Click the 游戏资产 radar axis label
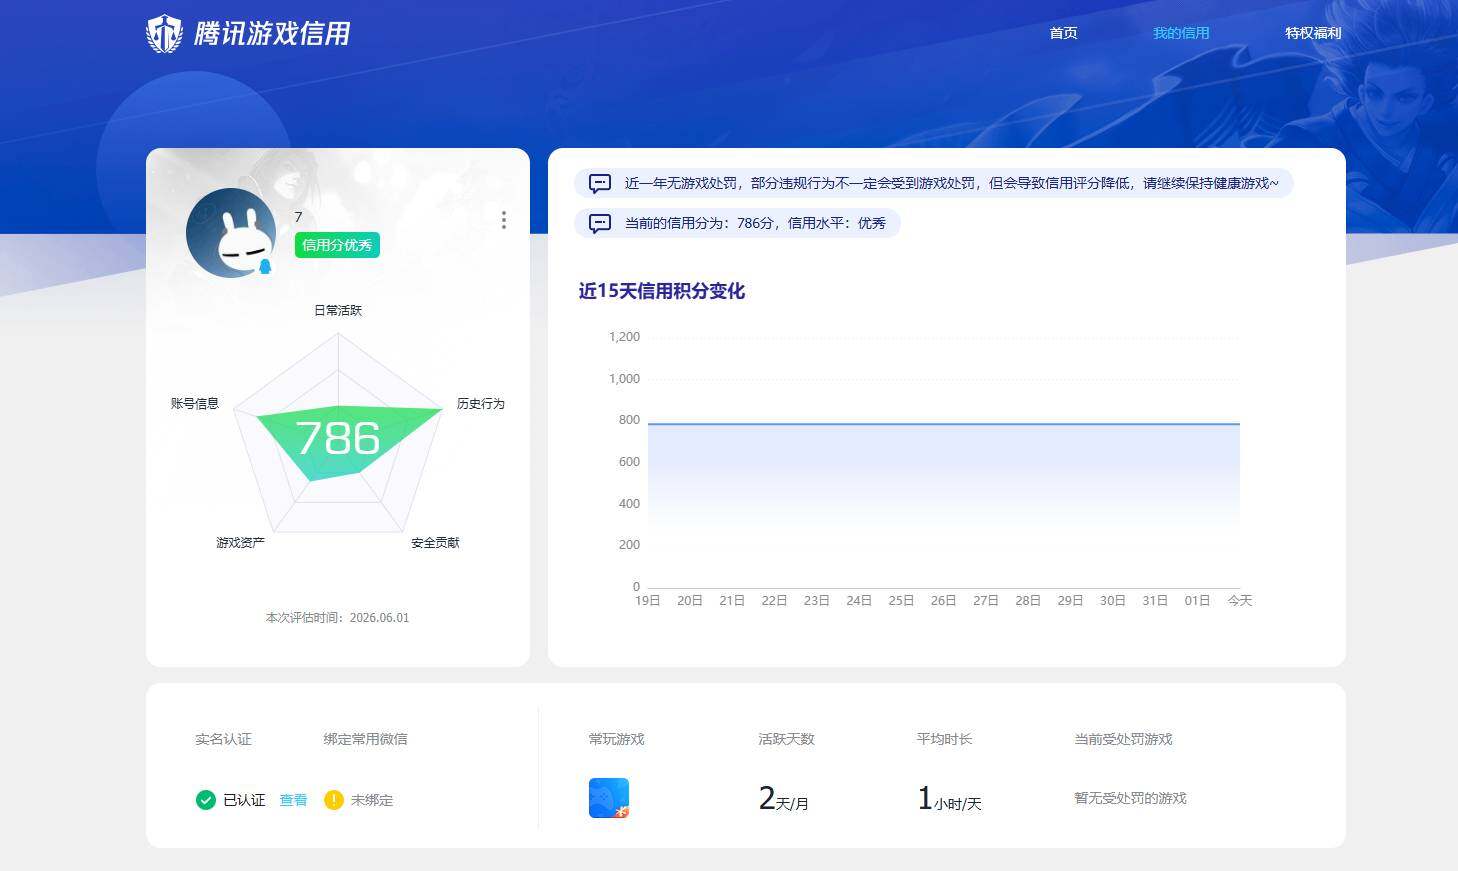The width and height of the screenshot is (1458, 871). point(241,542)
